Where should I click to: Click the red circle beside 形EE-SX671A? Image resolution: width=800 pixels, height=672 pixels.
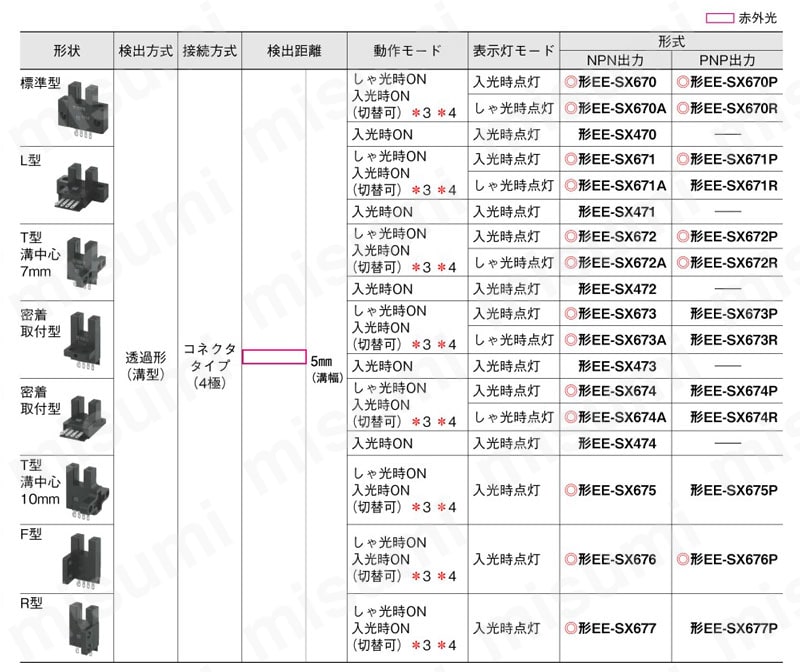[570, 185]
